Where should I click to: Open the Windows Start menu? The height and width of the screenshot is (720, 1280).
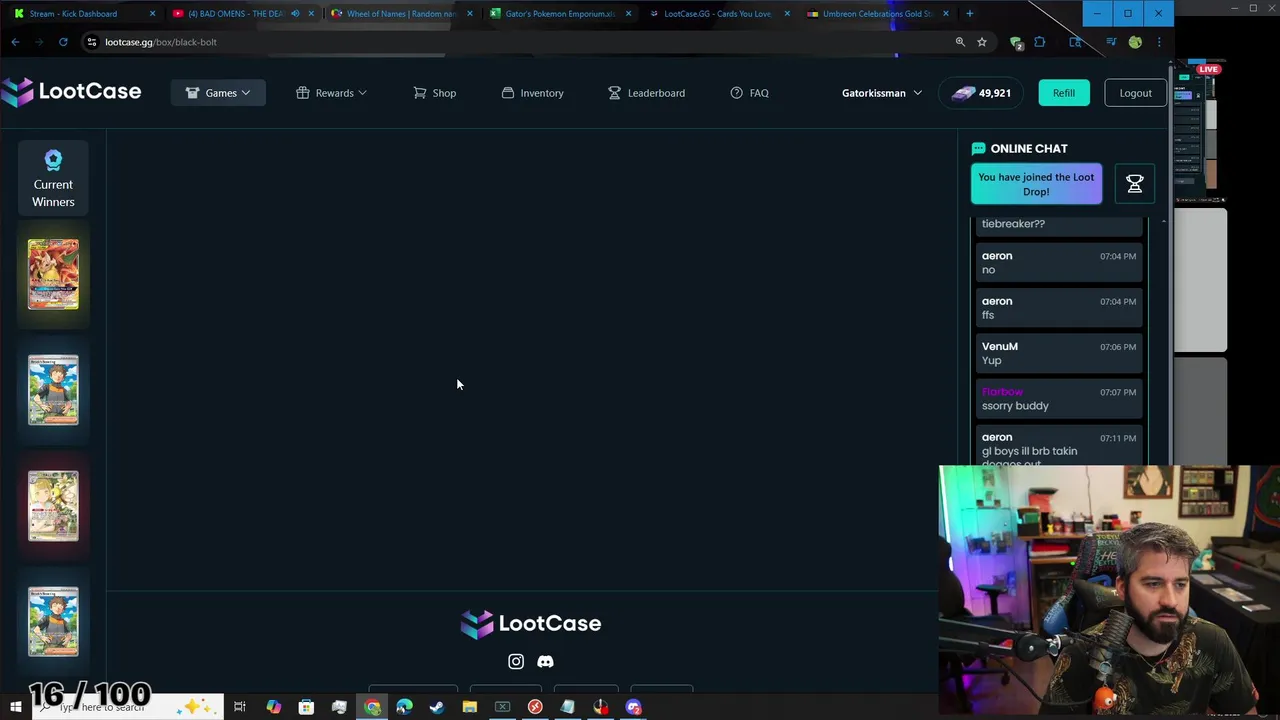(16, 707)
